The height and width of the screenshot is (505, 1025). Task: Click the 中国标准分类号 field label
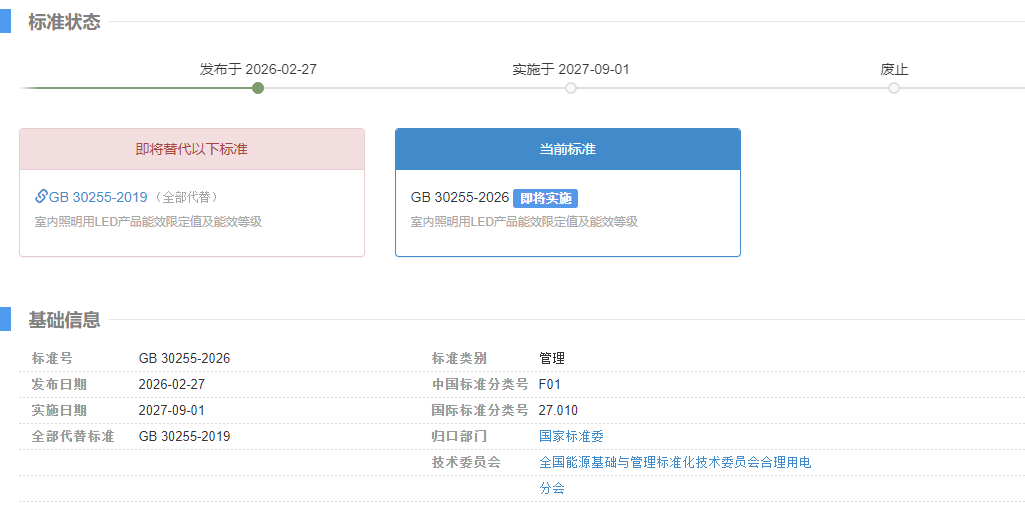tap(480, 385)
